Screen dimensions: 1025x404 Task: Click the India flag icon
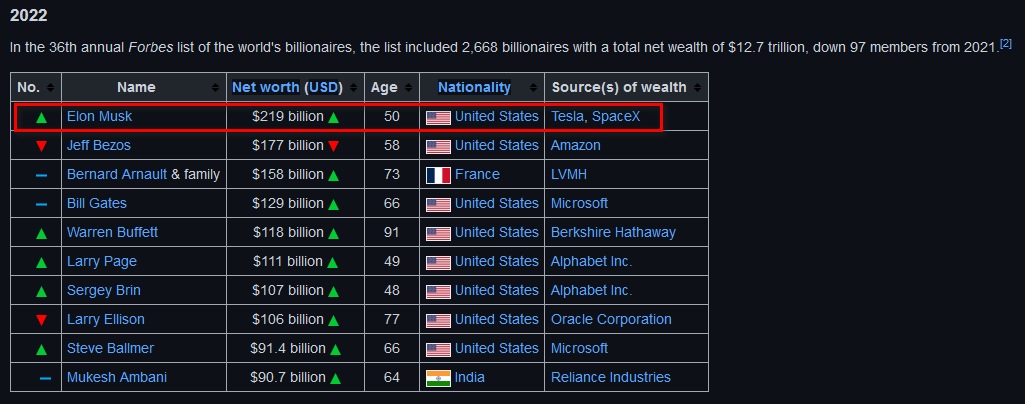[438, 378]
